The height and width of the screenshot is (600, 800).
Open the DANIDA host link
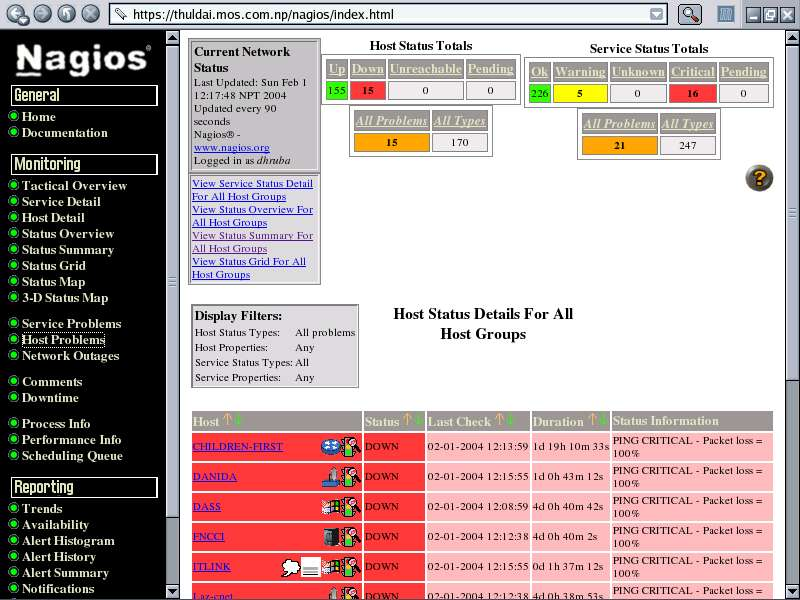click(214, 477)
